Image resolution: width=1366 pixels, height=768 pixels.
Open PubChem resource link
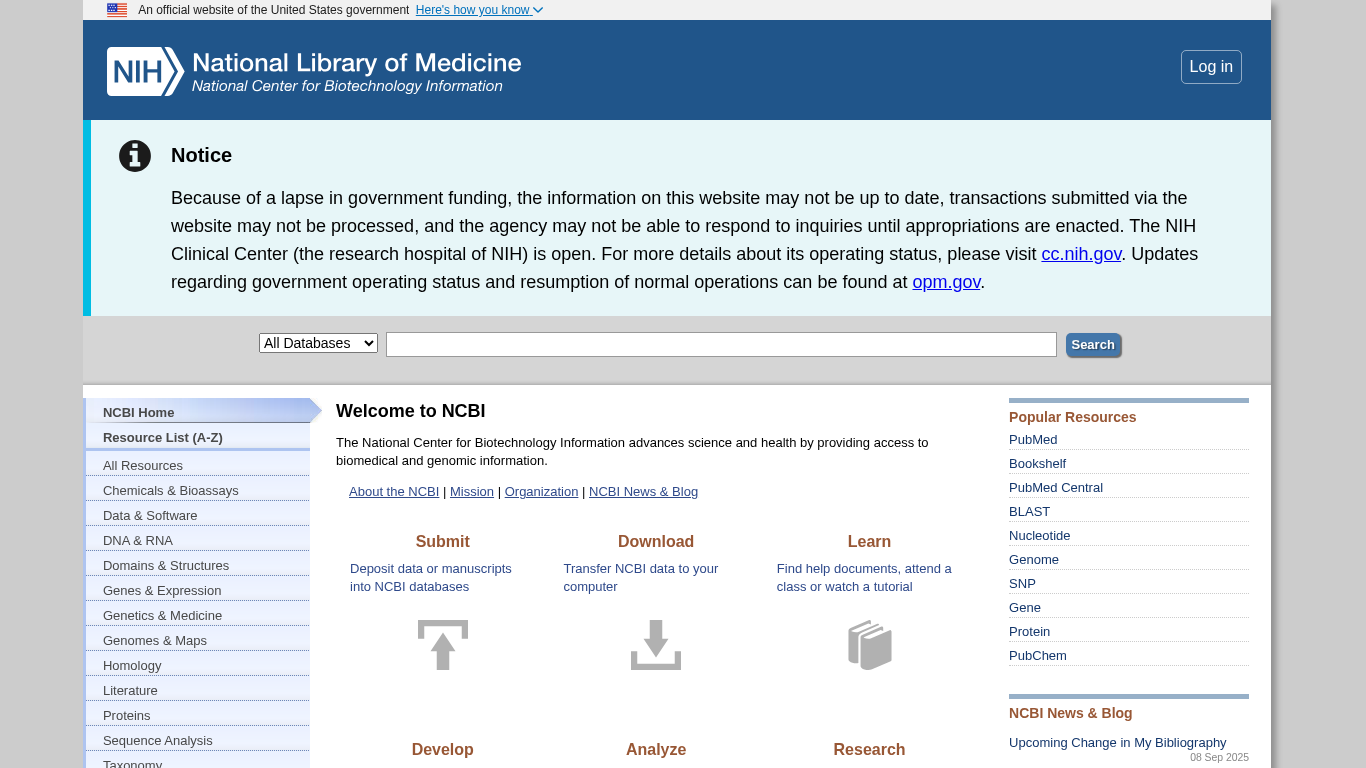[x=1038, y=655]
